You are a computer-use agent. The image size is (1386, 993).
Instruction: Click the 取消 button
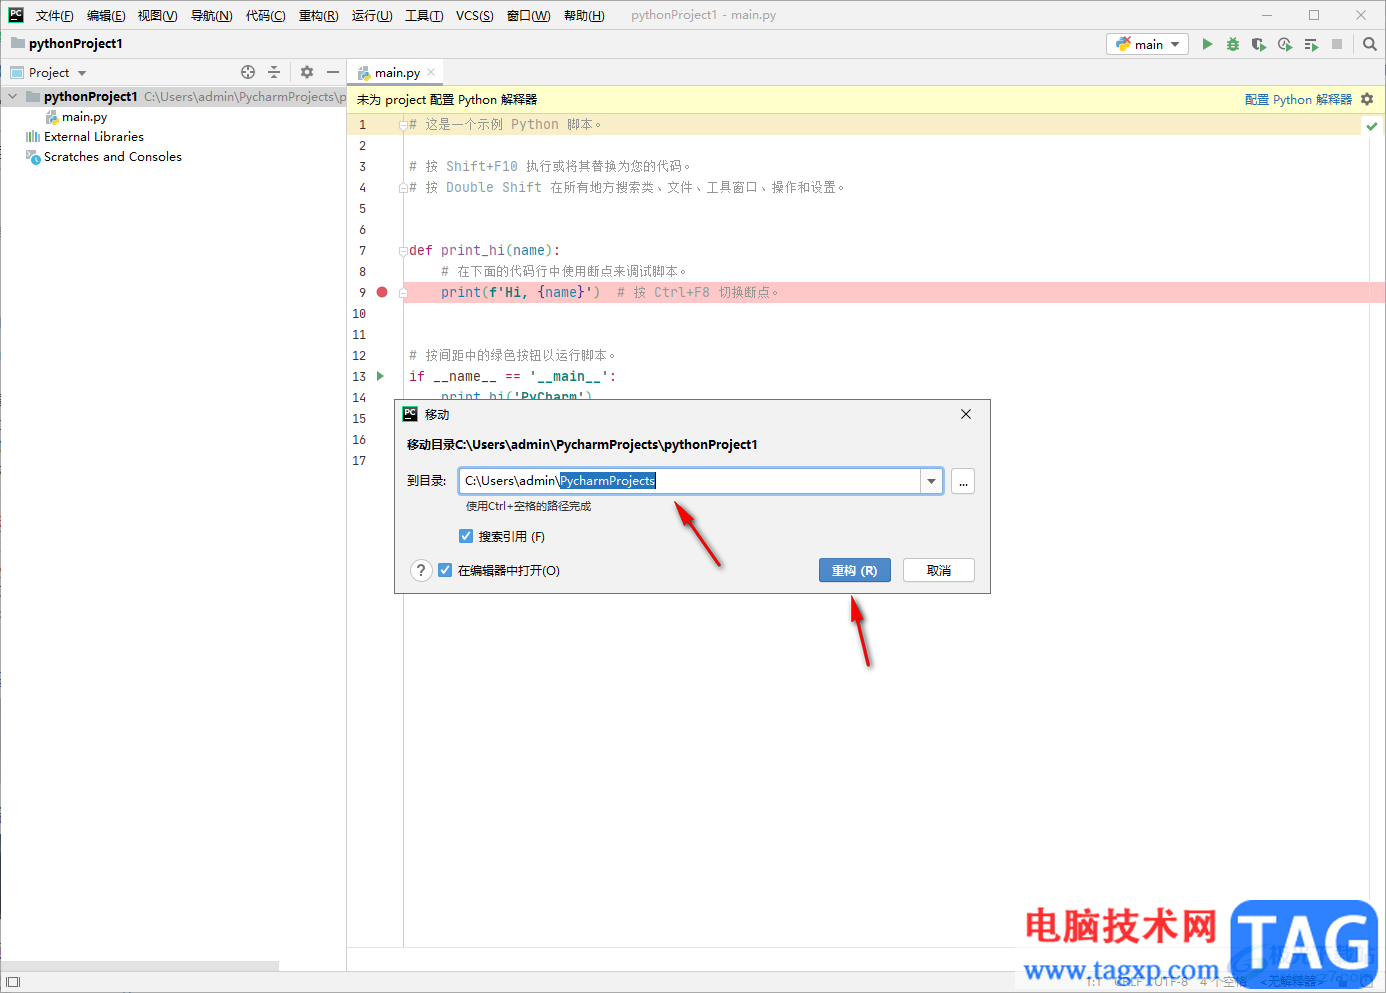[x=938, y=570]
